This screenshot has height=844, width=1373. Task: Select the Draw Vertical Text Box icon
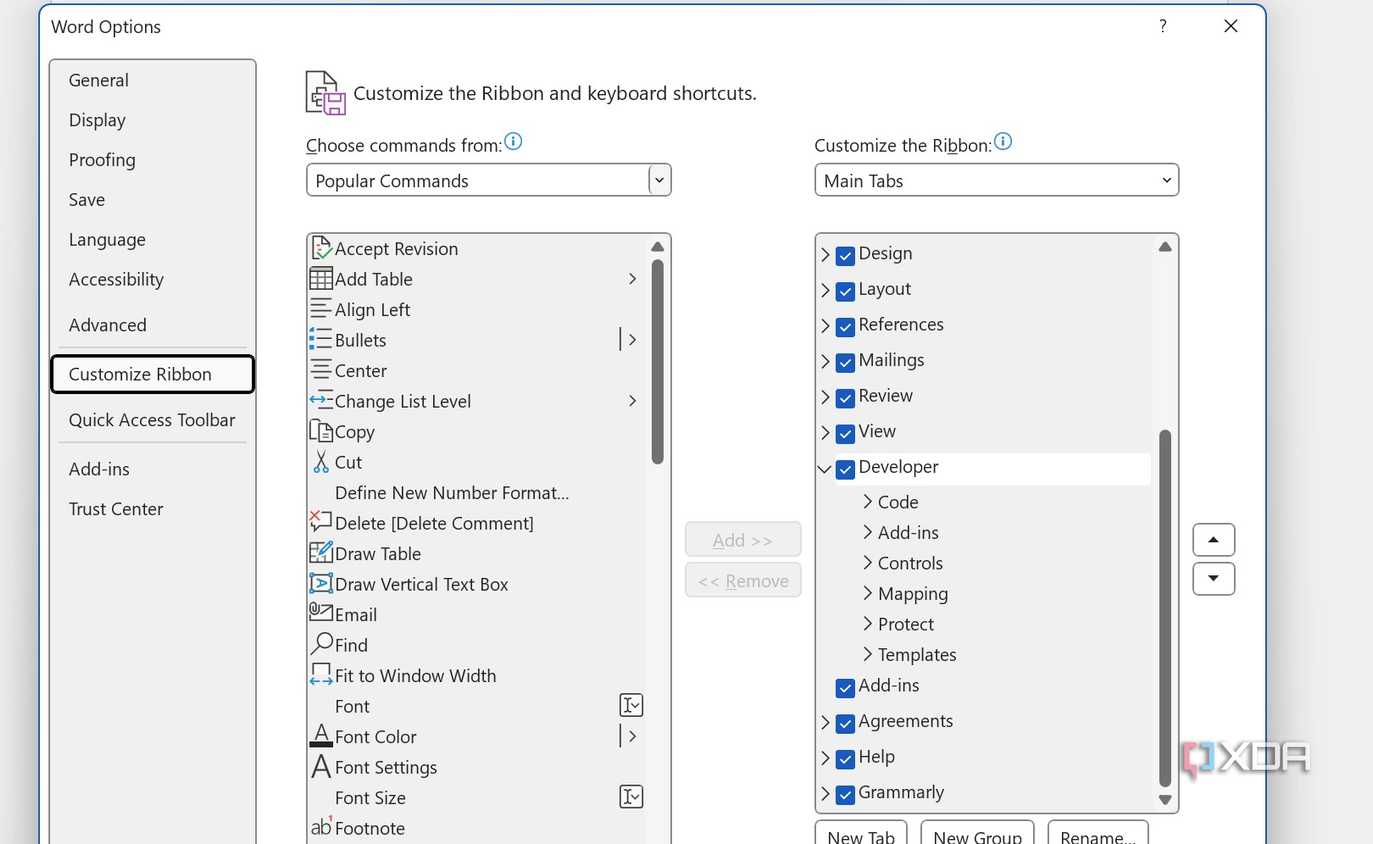click(x=321, y=583)
